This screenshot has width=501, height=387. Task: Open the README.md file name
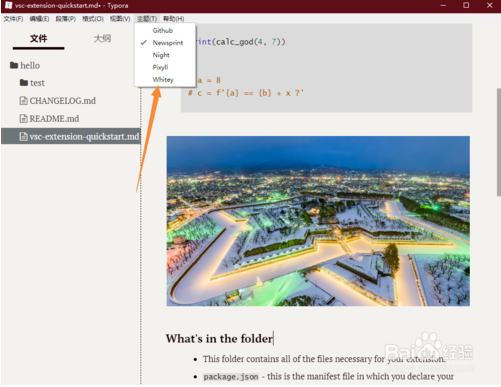point(54,119)
